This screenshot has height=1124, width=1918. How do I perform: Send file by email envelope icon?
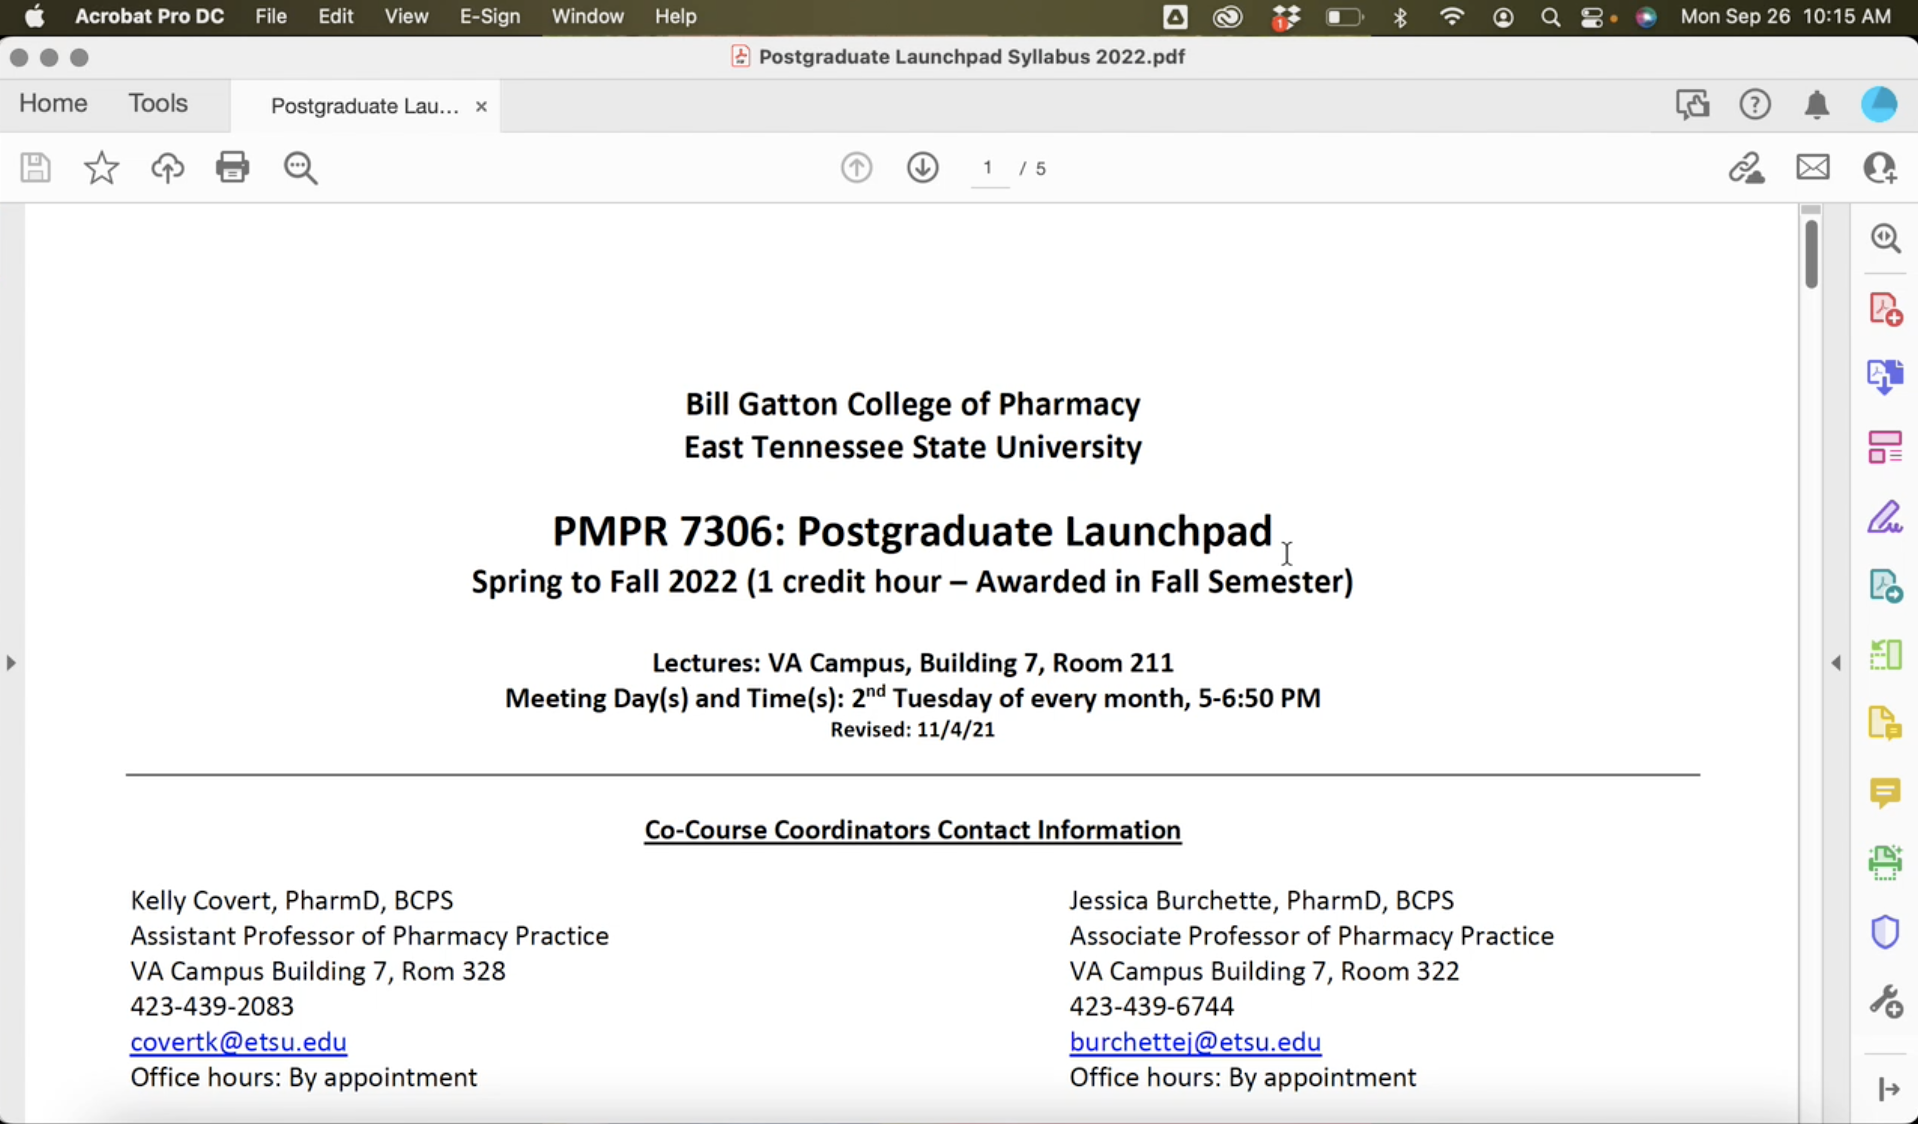1812,167
